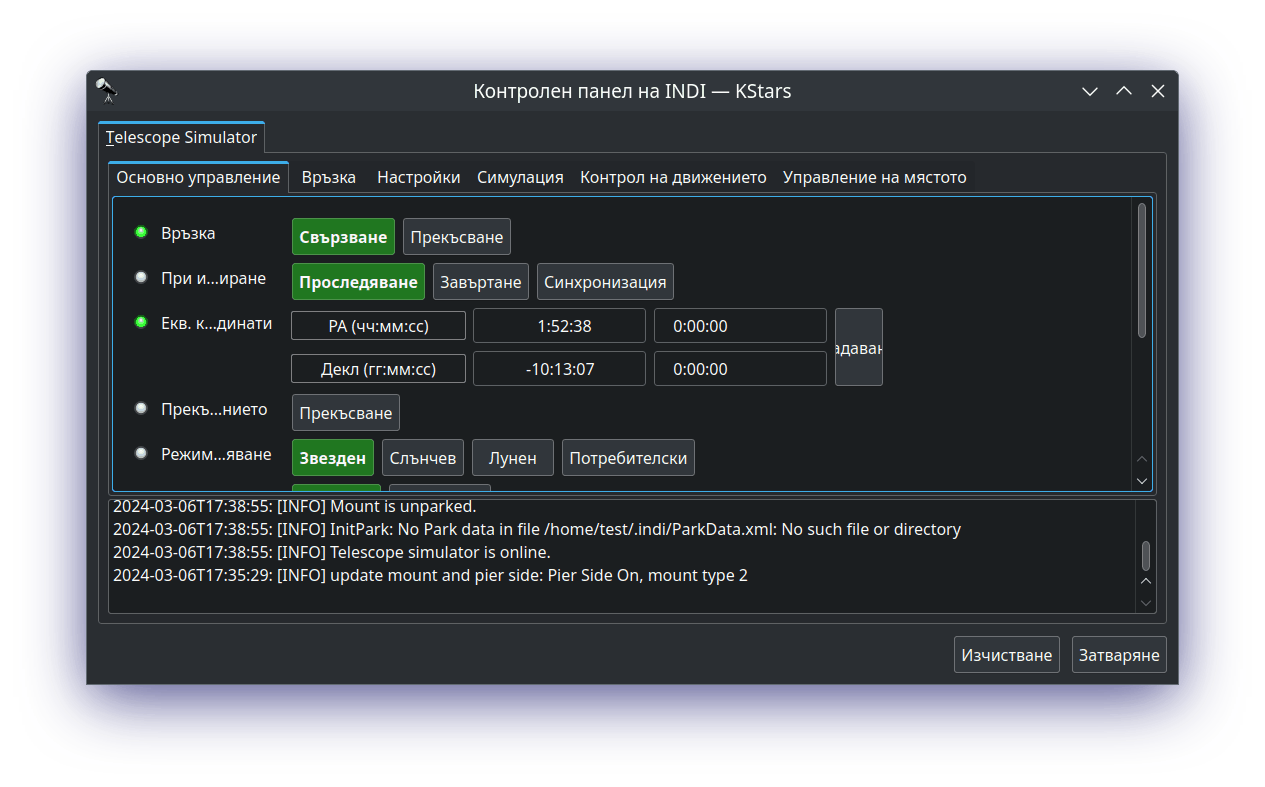The image size is (1265, 787).
Task: Click Изчистване to clear the log
Action: pyautogui.click(x=1006, y=655)
